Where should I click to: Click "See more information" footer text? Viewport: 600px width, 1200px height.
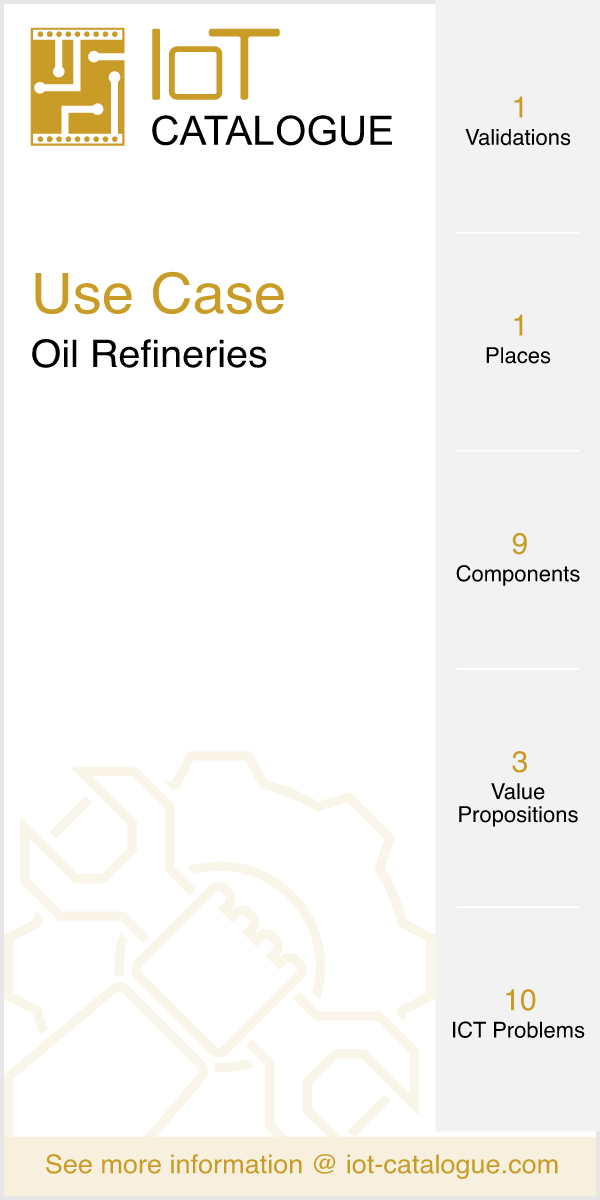[x=173, y=1165]
